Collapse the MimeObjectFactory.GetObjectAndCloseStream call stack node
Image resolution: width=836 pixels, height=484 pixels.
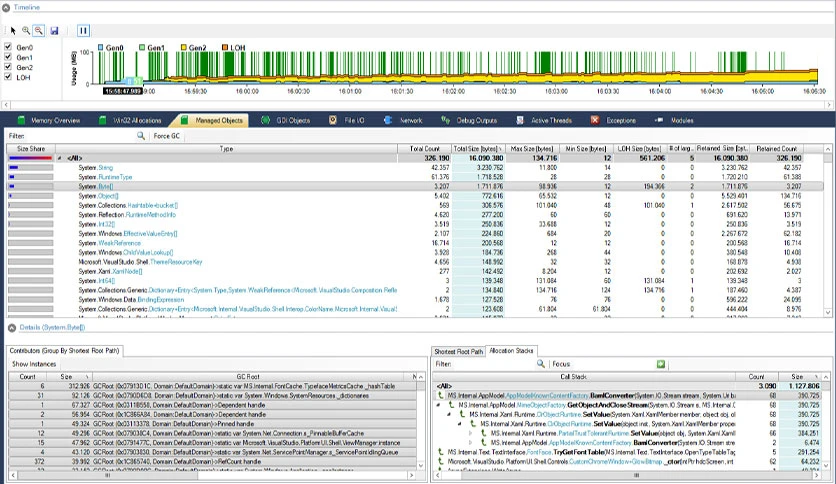[x=439, y=405]
